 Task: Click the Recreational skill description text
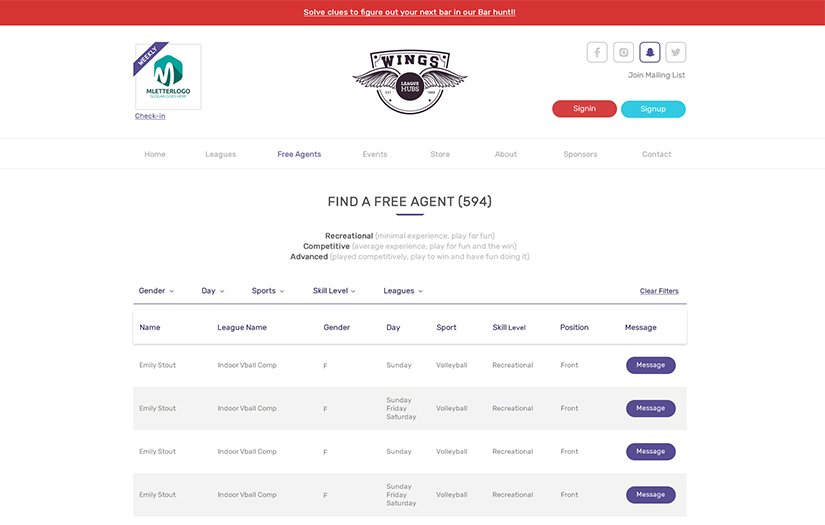tap(409, 236)
